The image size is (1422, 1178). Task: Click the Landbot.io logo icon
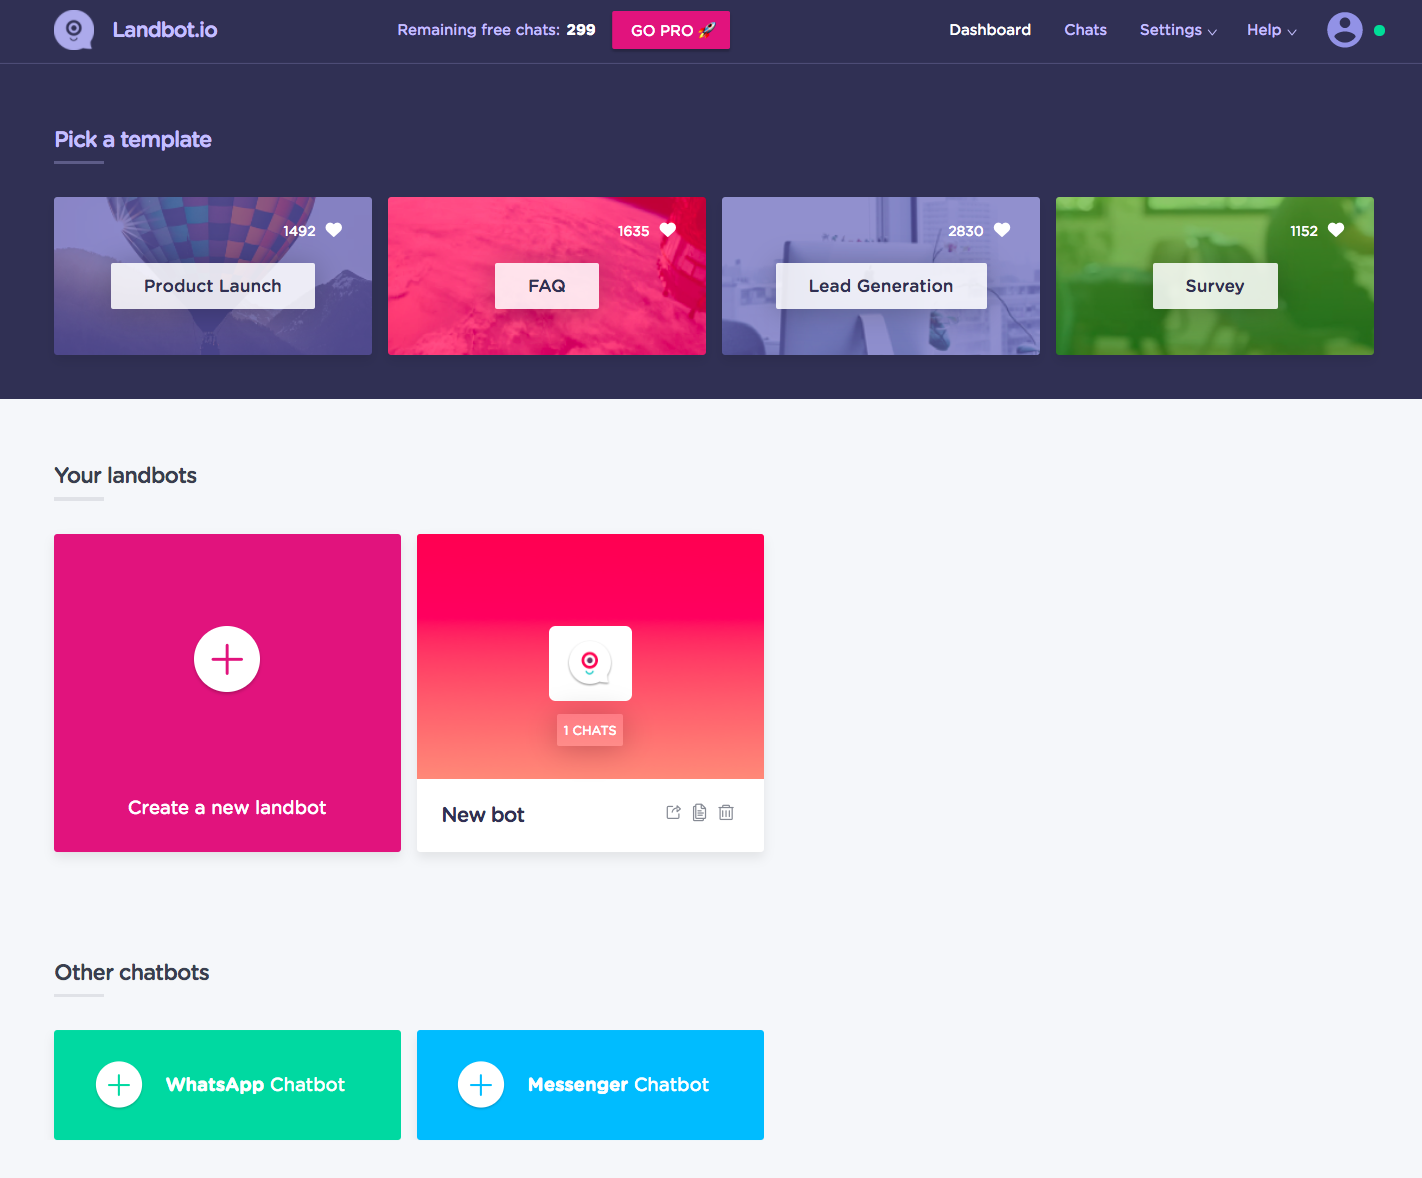click(x=74, y=30)
